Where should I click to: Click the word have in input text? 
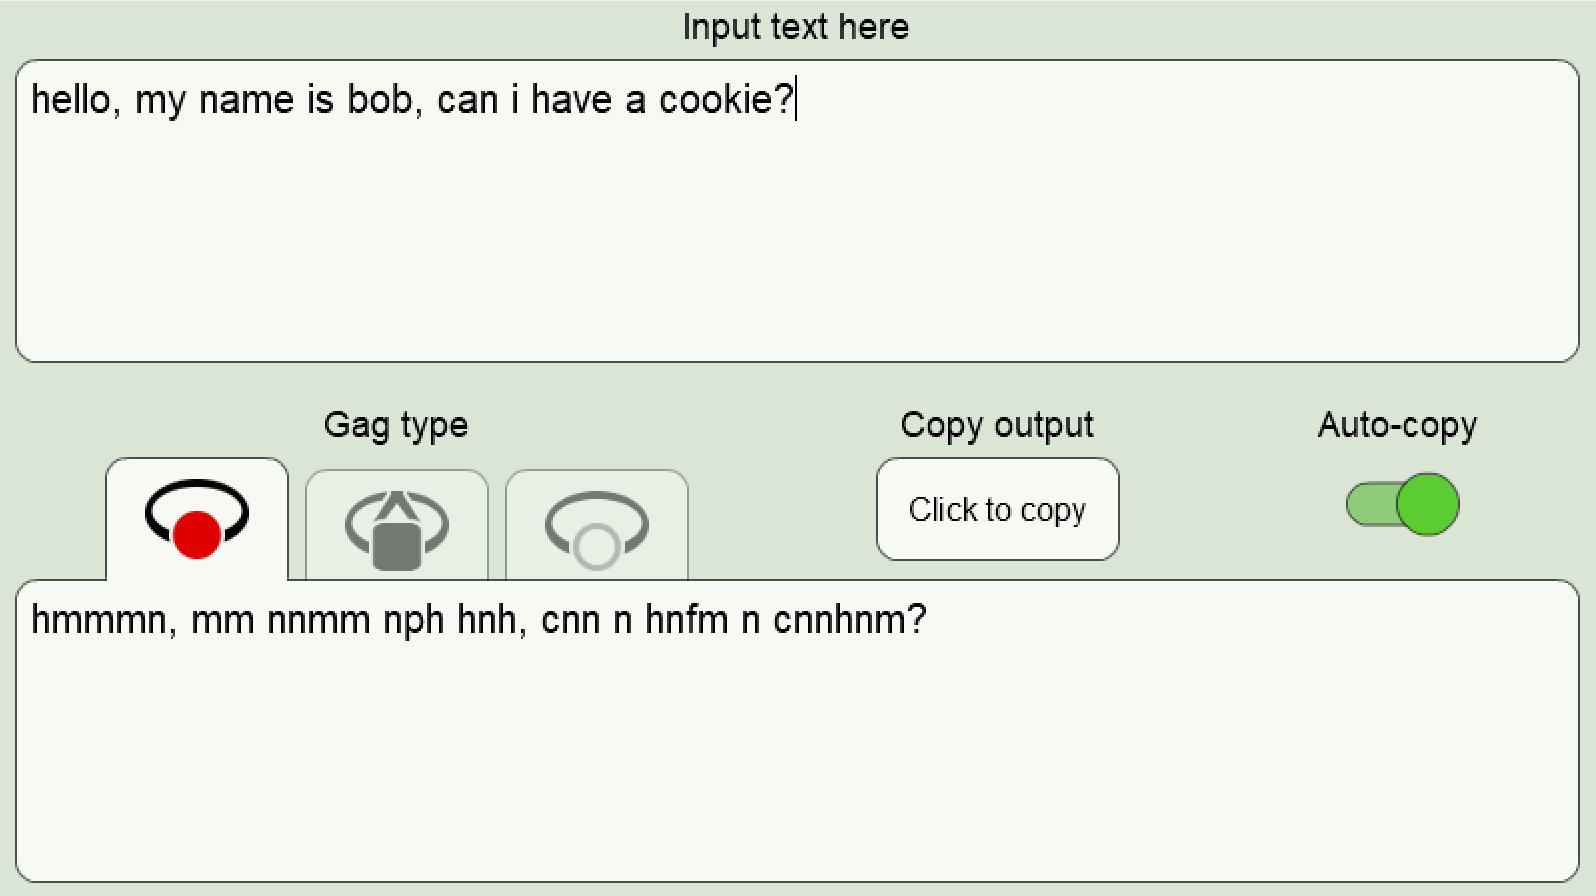coord(571,100)
